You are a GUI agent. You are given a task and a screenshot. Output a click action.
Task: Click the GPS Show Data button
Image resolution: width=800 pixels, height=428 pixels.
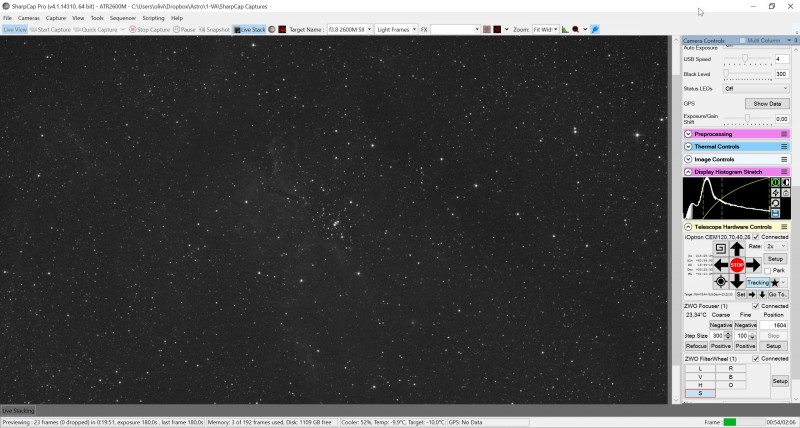pos(767,104)
